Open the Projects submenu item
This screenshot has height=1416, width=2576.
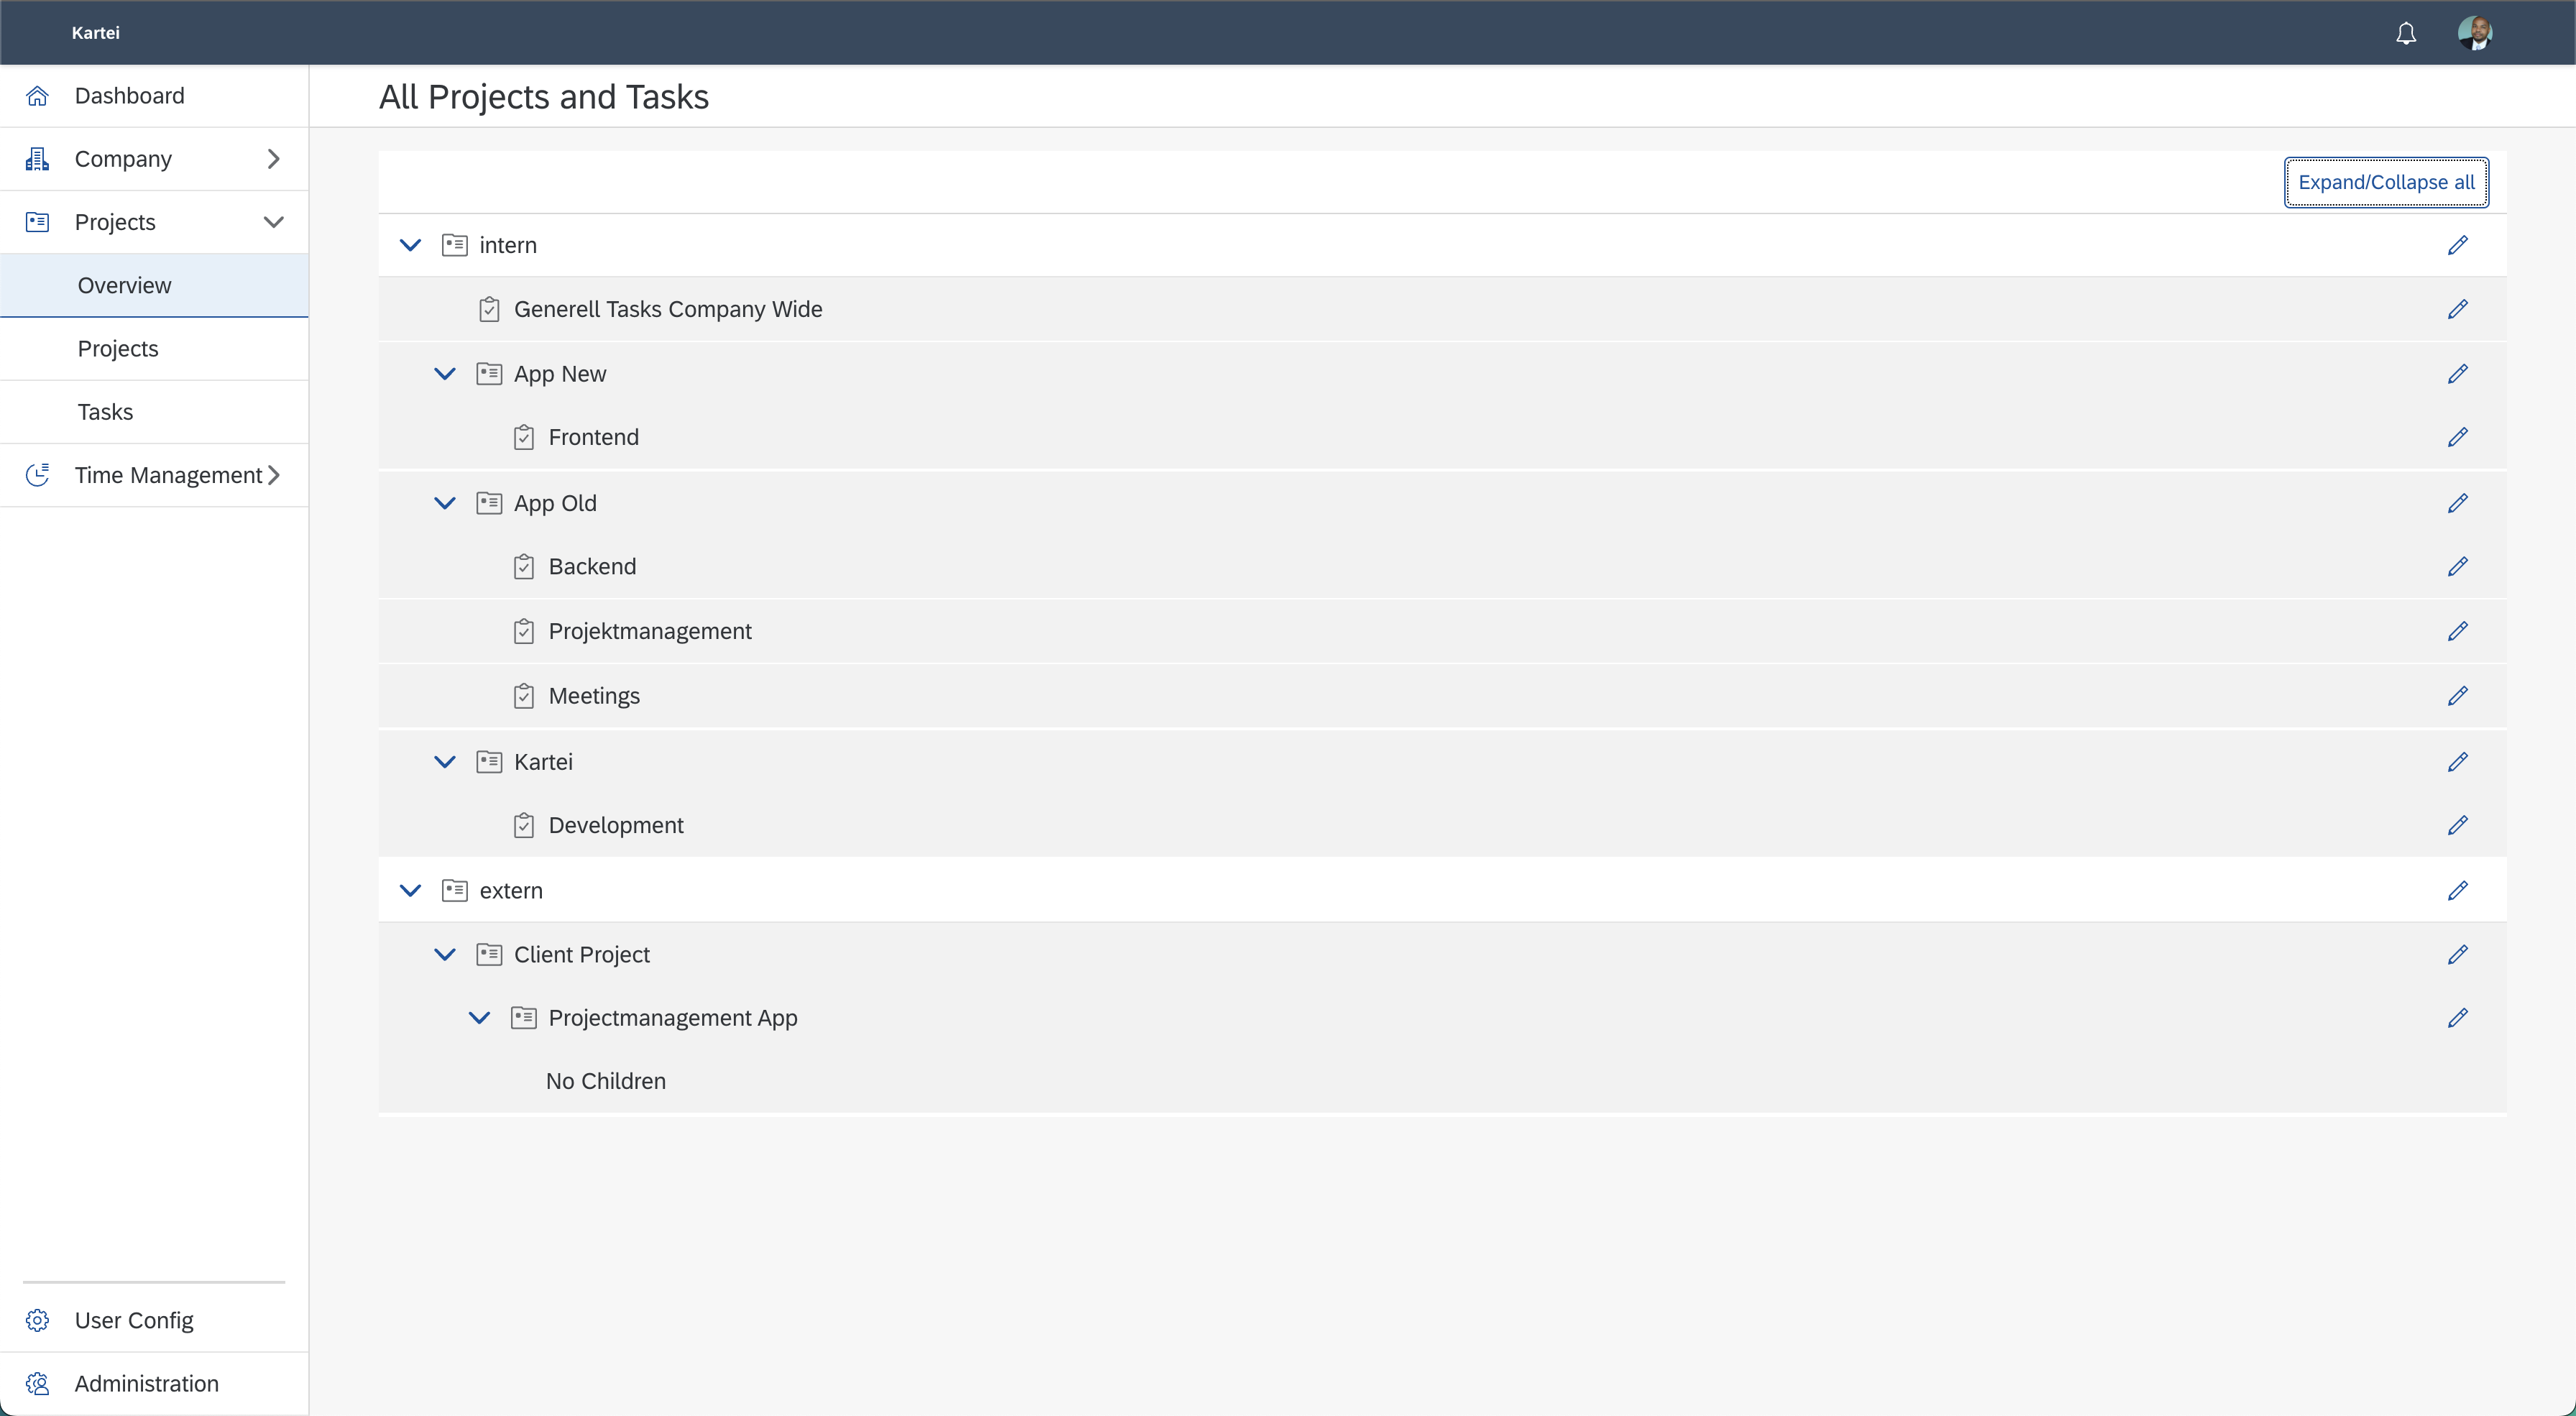click(x=154, y=349)
